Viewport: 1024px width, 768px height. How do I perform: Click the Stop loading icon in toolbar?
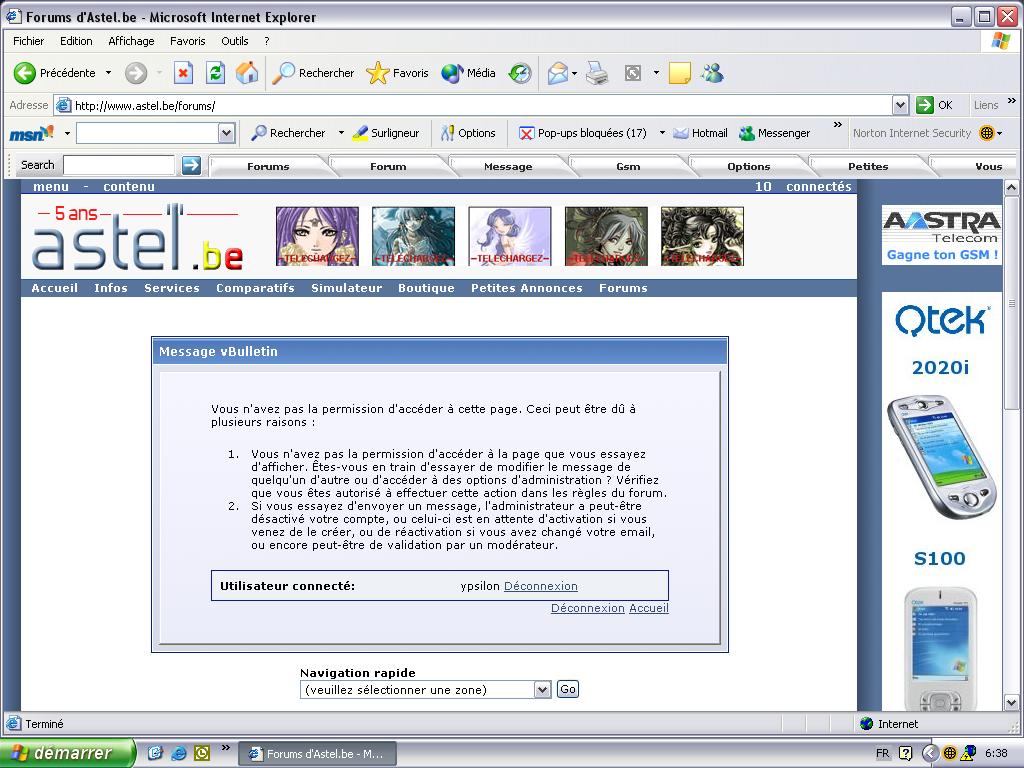[x=183, y=73]
